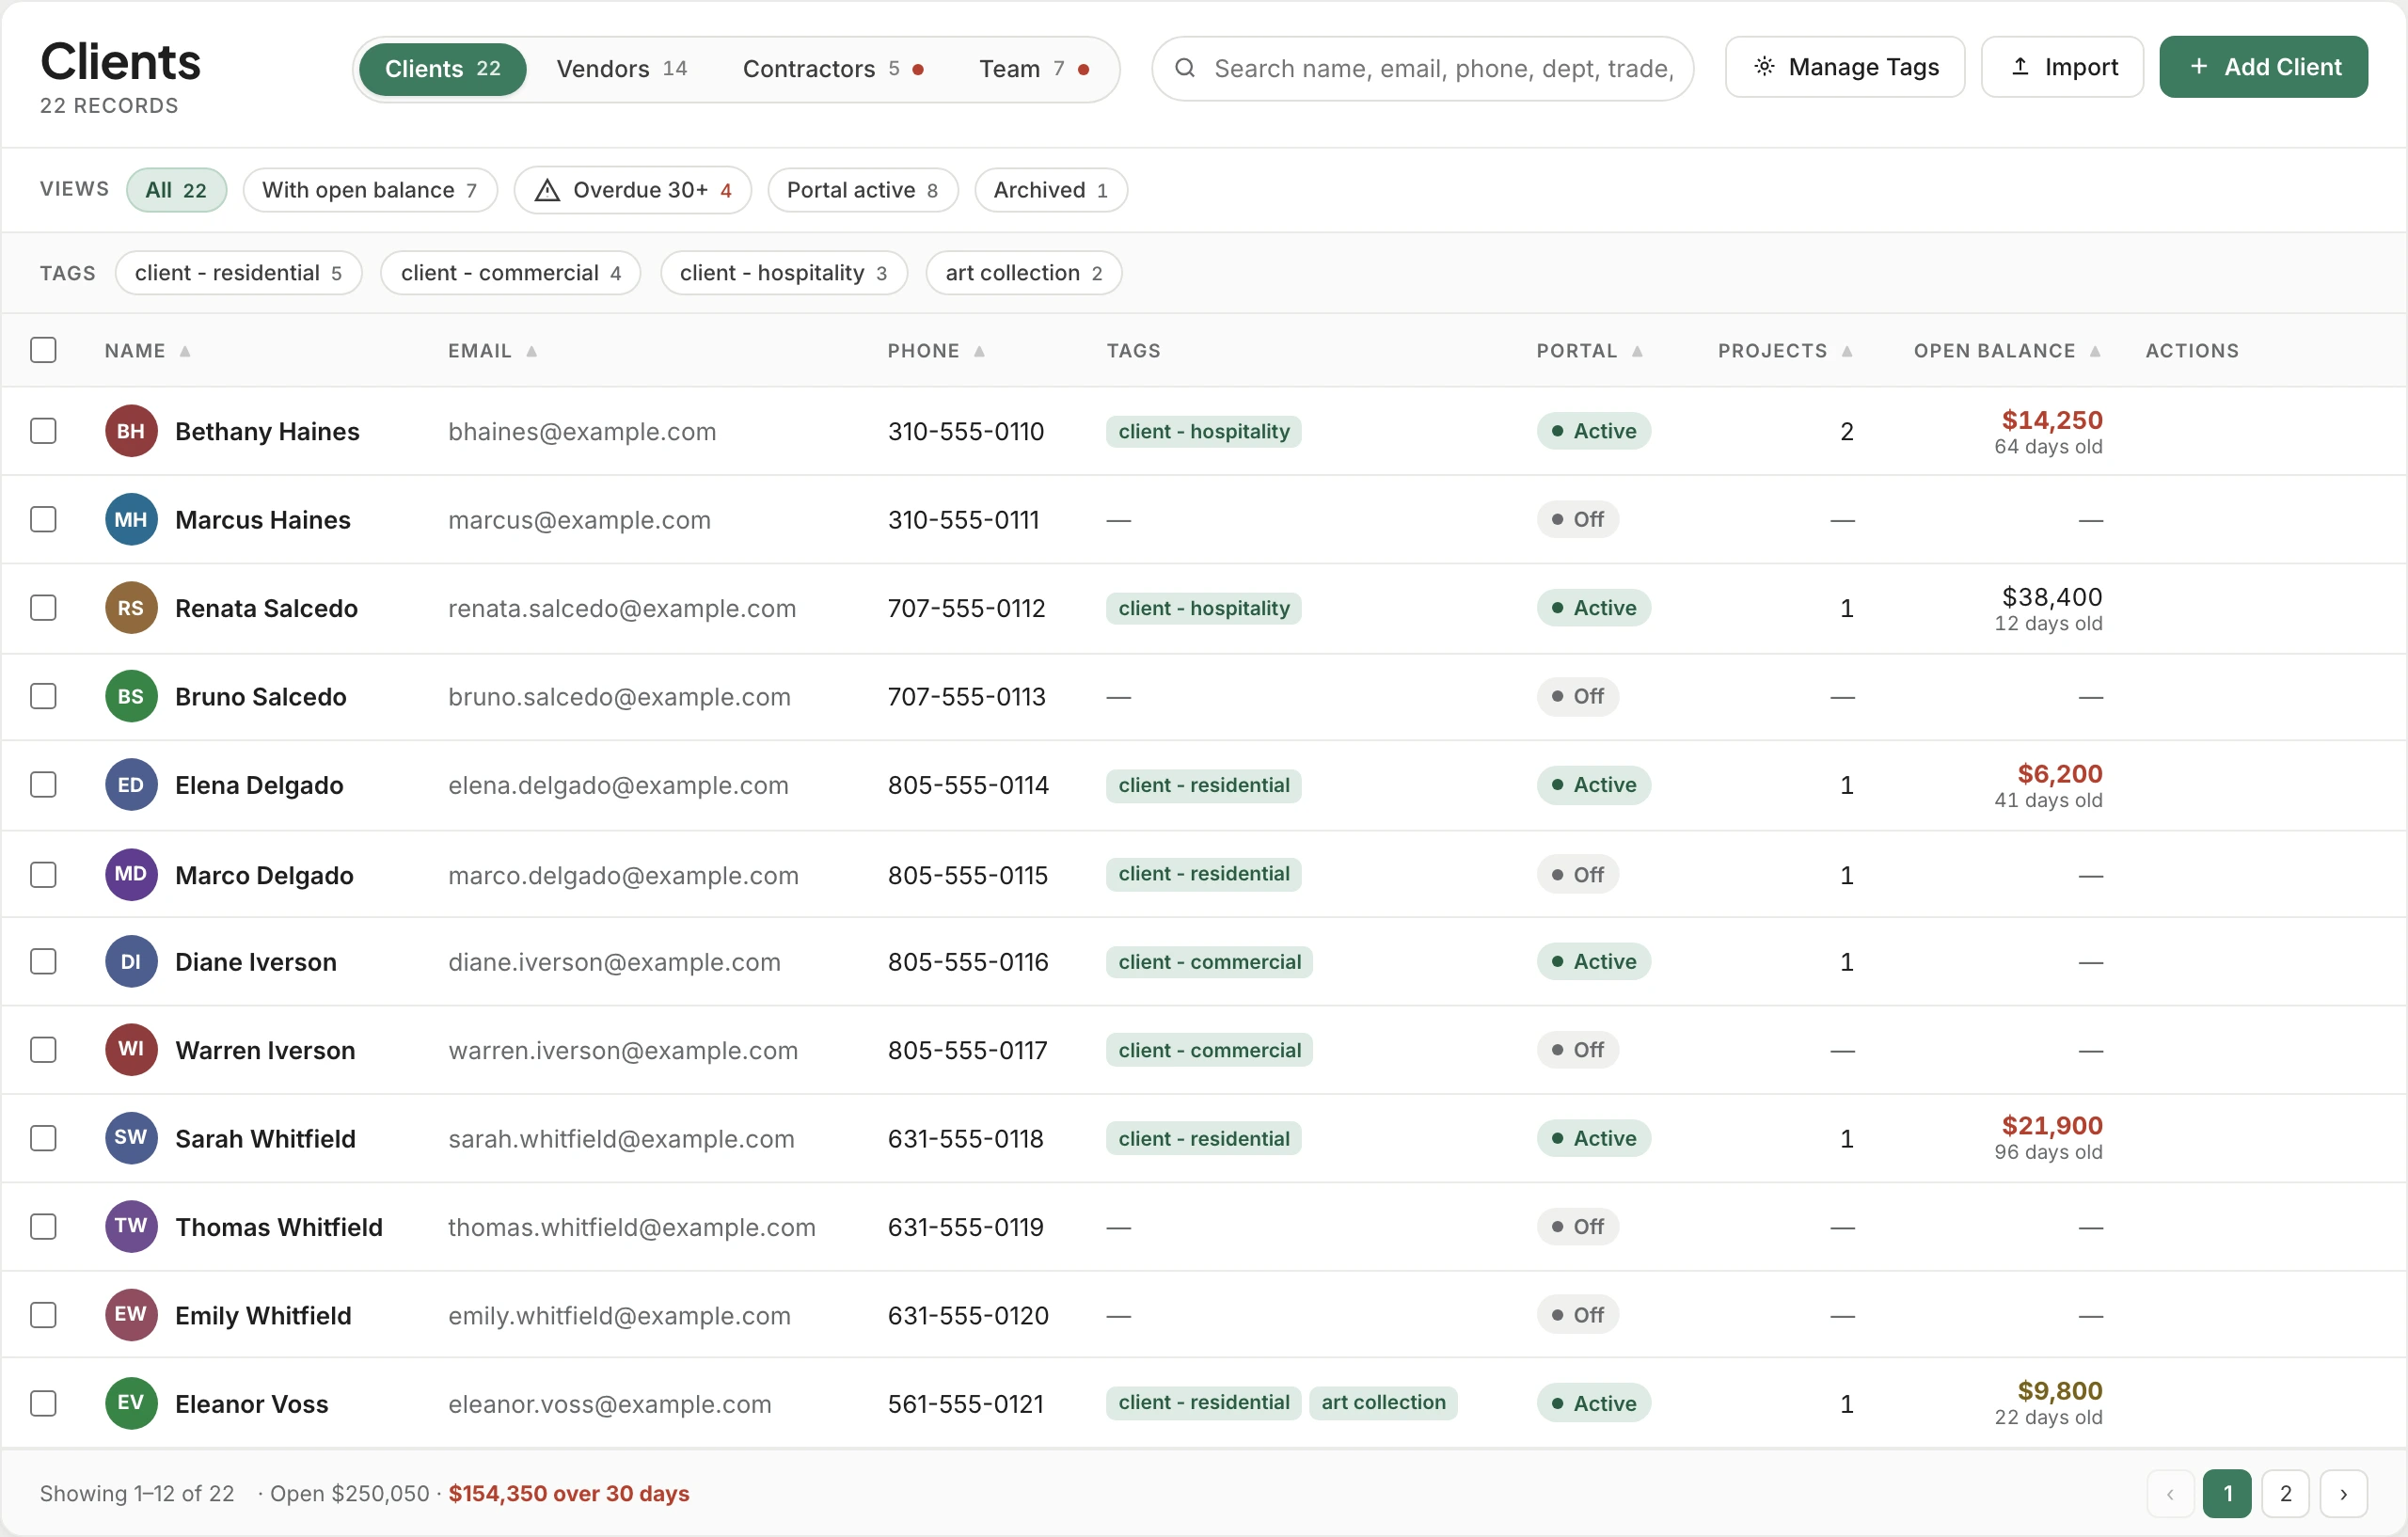Image resolution: width=2408 pixels, height=1537 pixels.
Task: Click the warning triangle in Overdue 30+
Action: (x=547, y=190)
